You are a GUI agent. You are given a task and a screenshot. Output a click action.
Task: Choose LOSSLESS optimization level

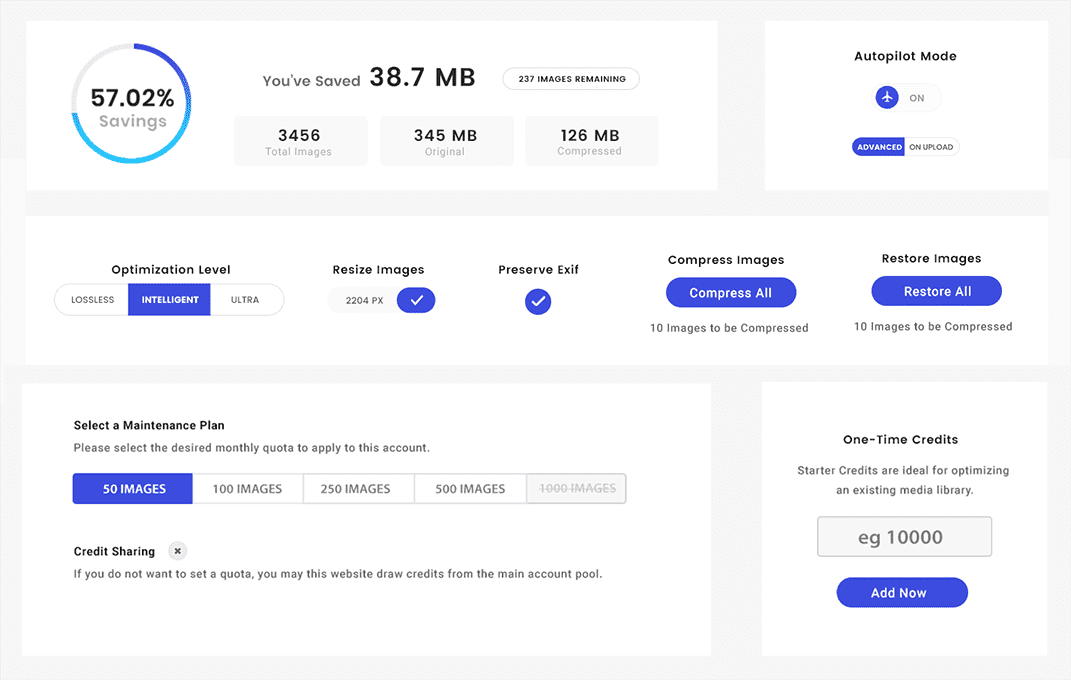pyautogui.click(x=92, y=300)
